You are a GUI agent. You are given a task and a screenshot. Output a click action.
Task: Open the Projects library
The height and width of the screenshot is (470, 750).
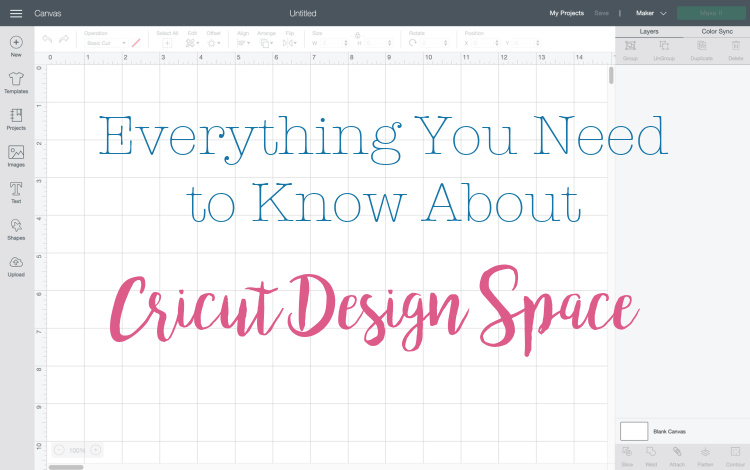[x=16, y=120]
